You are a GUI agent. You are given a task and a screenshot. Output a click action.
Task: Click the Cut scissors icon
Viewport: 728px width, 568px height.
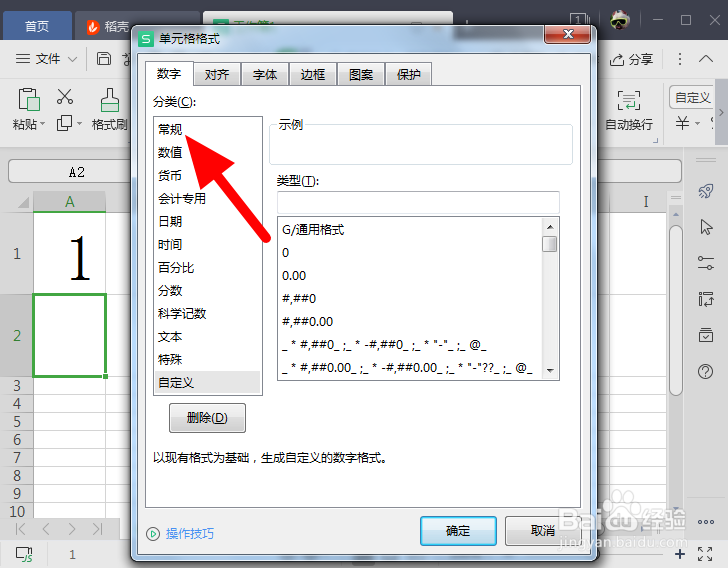tap(65, 96)
